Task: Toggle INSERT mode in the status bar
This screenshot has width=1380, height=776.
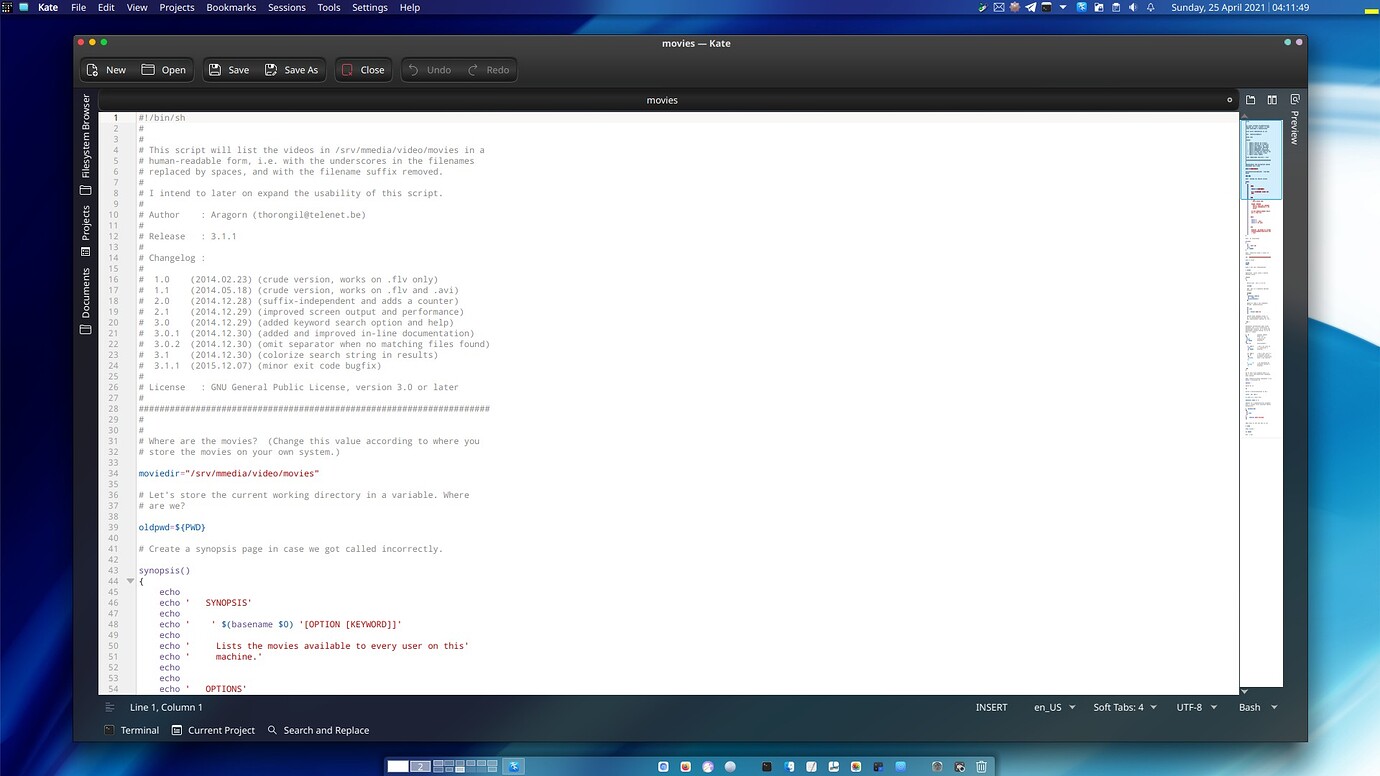Action: (x=991, y=707)
